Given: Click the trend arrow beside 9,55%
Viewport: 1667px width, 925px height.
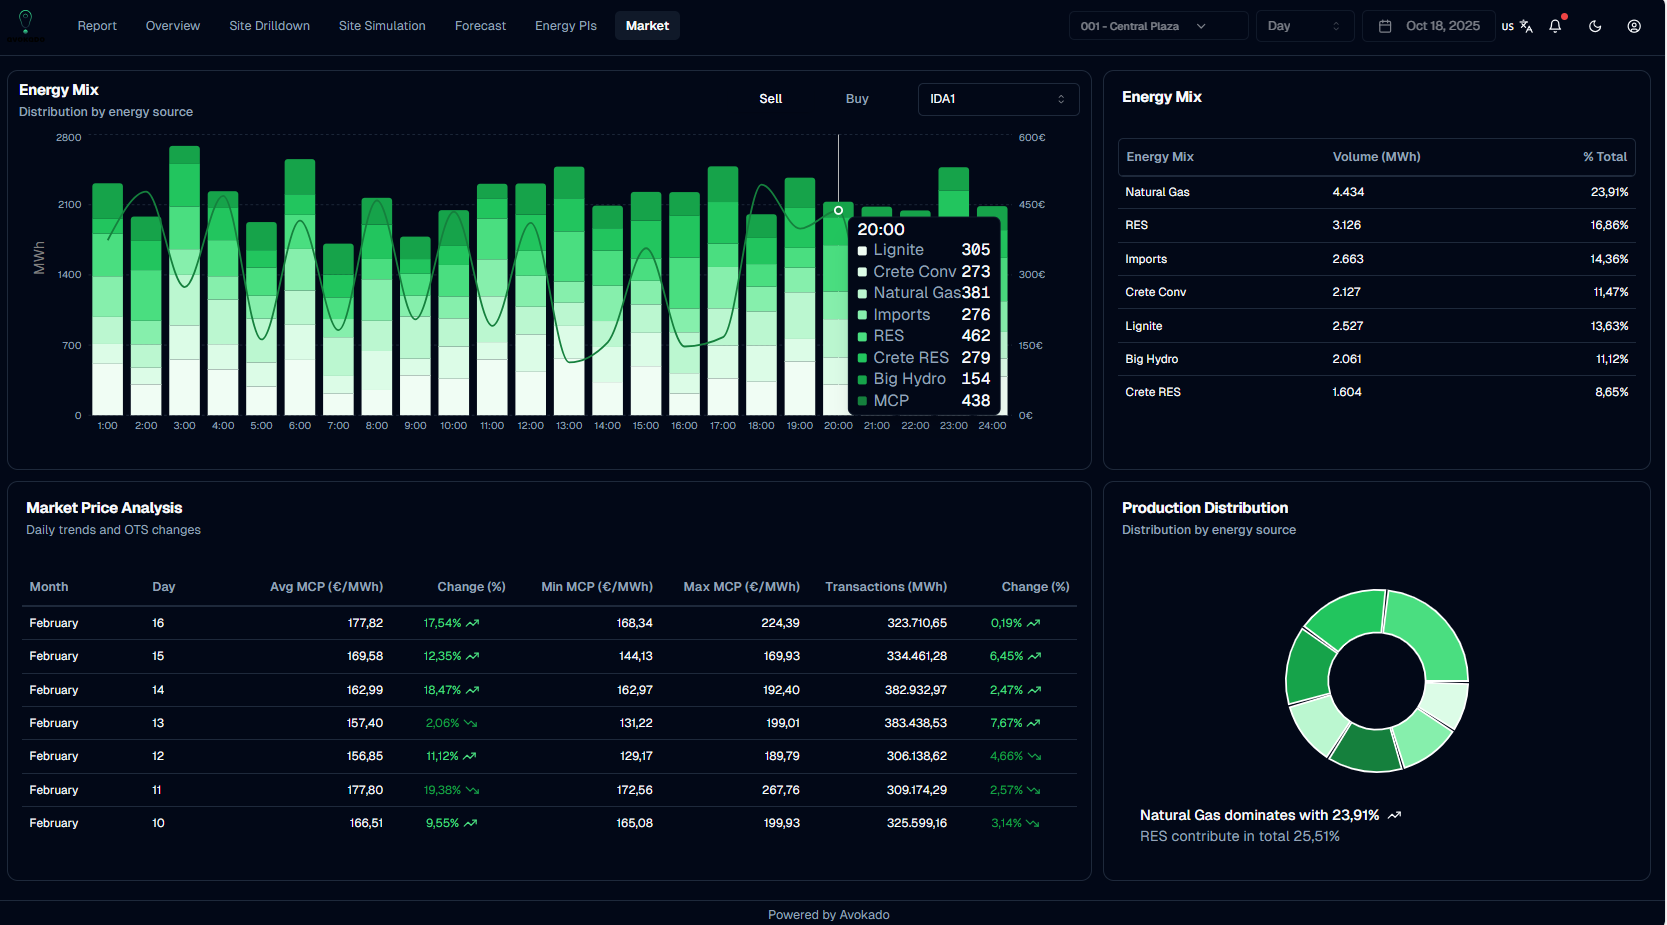Looking at the screenshot, I should coord(471,823).
